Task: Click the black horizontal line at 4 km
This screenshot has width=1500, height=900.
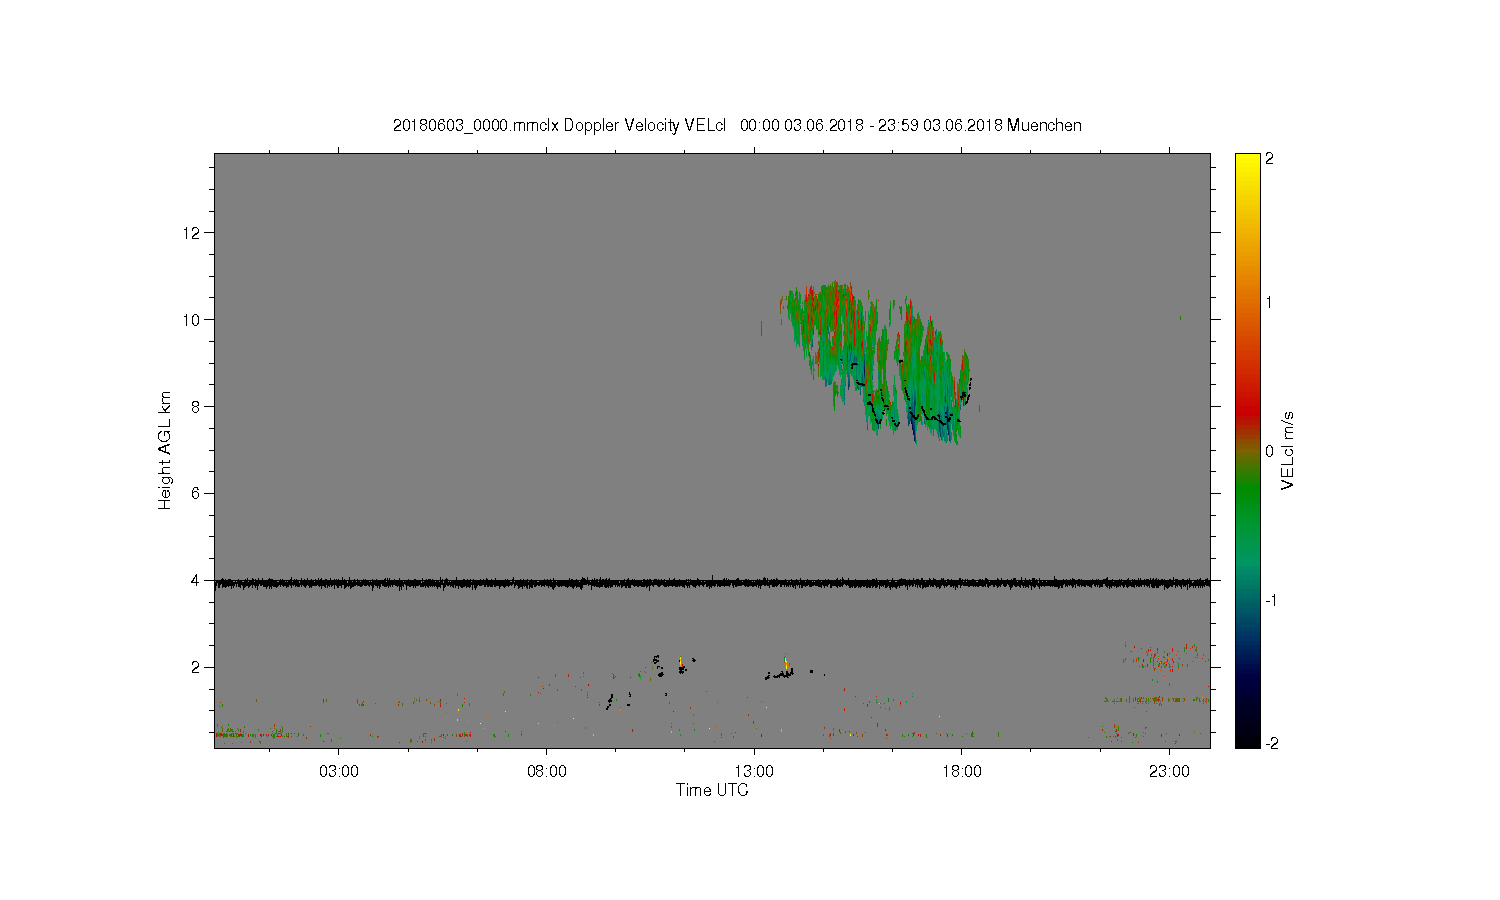Action: coord(712,582)
